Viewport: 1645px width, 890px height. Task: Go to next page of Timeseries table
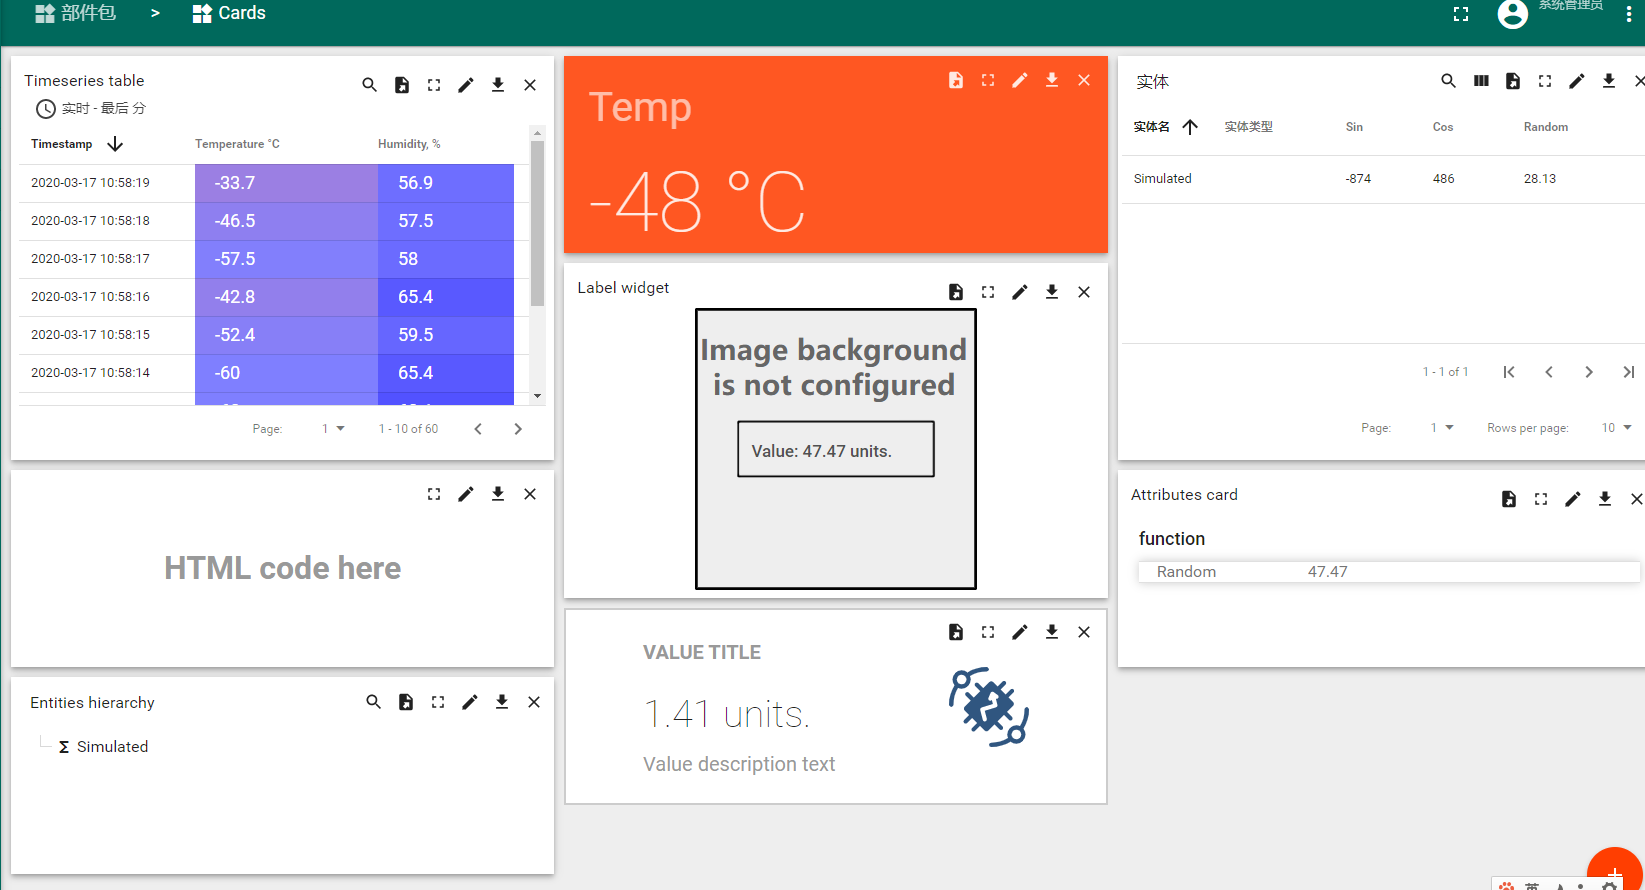click(518, 429)
